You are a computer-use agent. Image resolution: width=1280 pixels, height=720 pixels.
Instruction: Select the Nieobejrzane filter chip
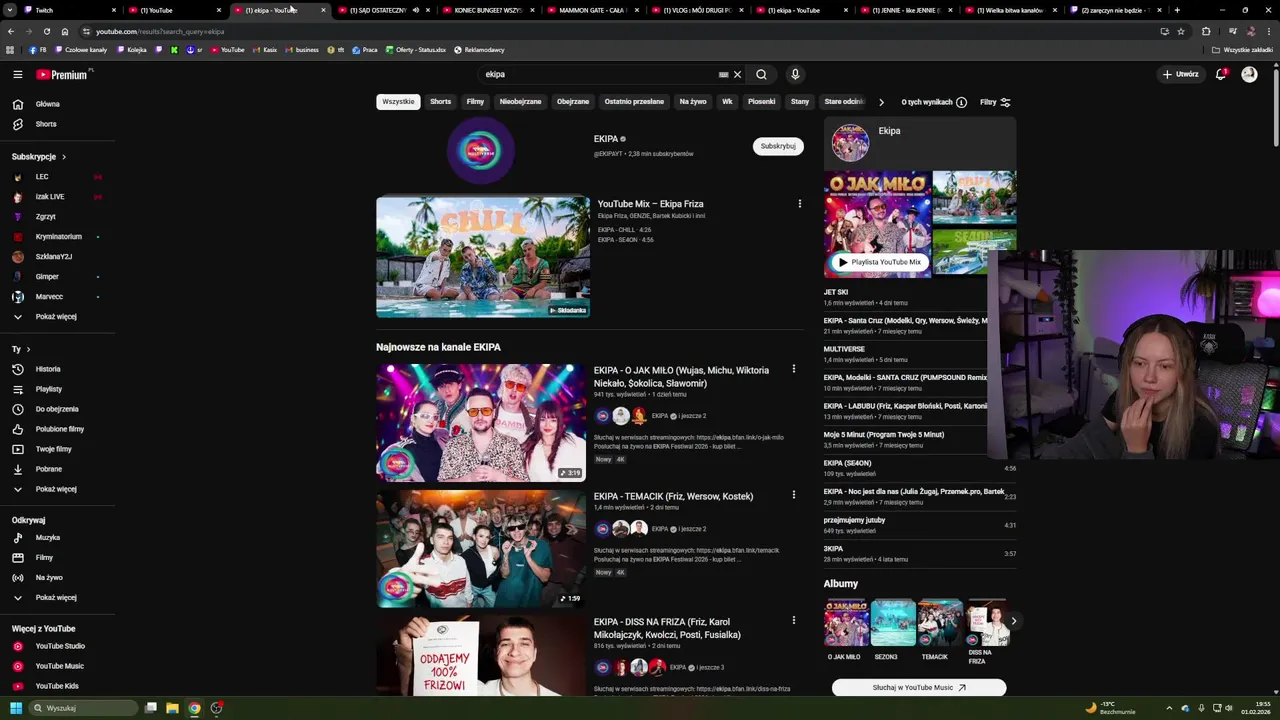coord(520,102)
